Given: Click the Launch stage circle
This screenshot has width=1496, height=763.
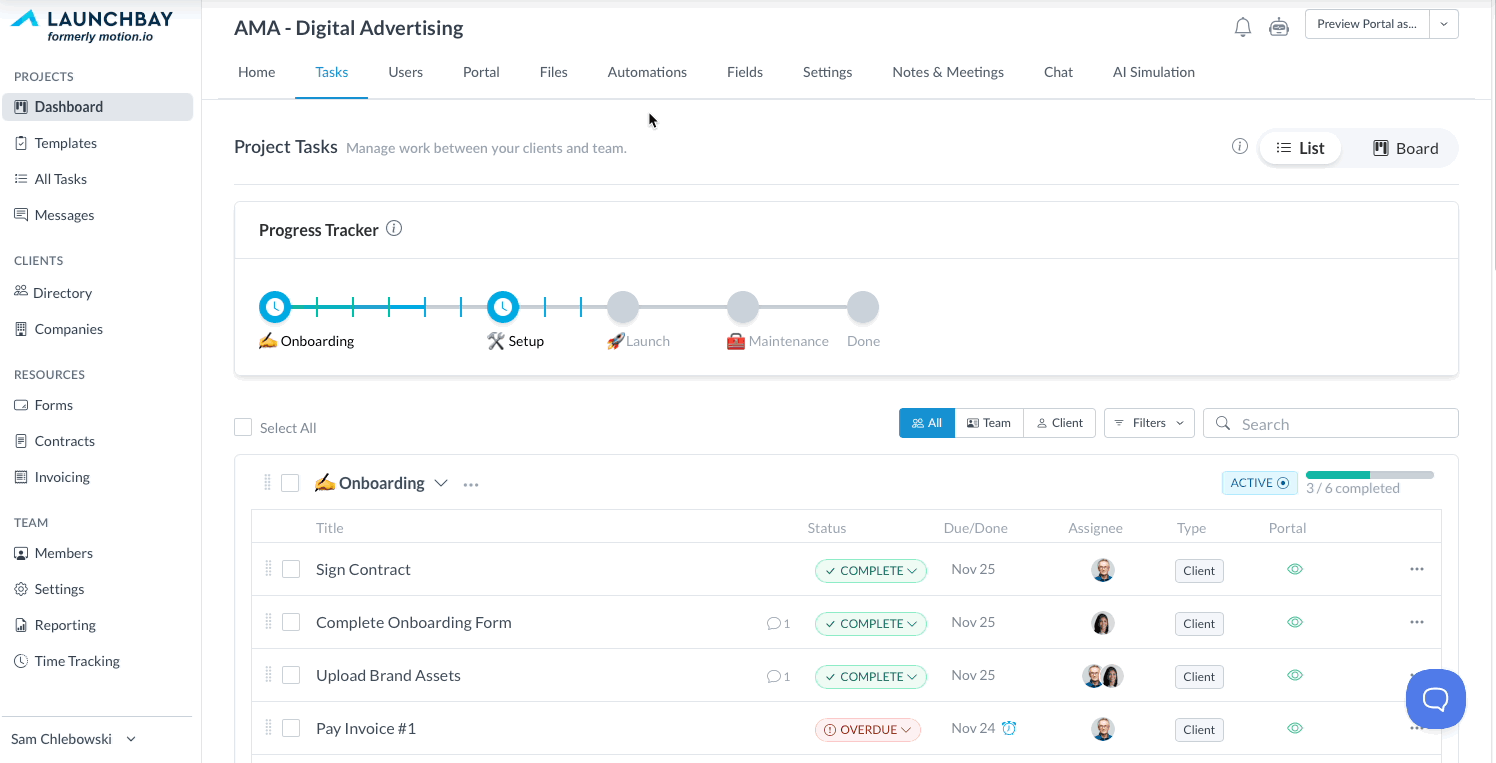Looking at the screenshot, I should coord(623,307).
